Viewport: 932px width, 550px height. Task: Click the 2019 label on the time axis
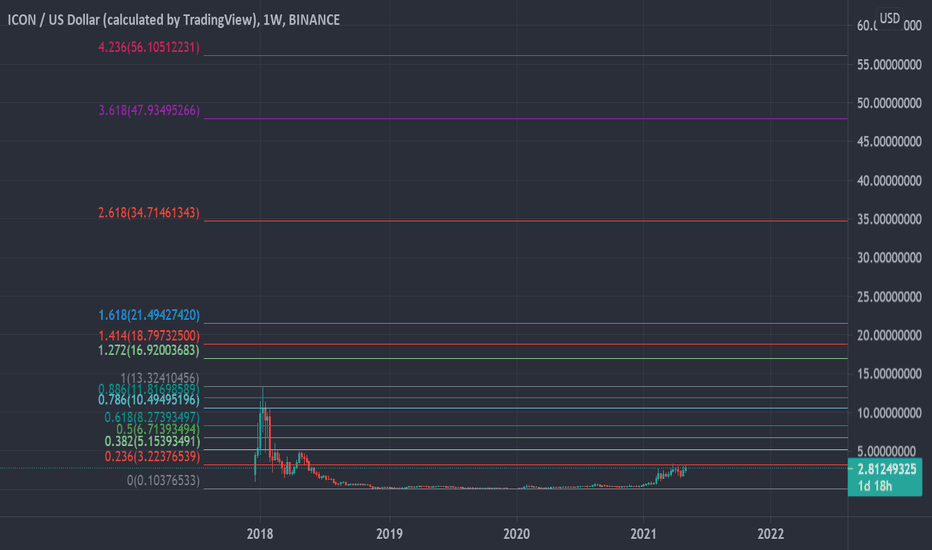389,534
